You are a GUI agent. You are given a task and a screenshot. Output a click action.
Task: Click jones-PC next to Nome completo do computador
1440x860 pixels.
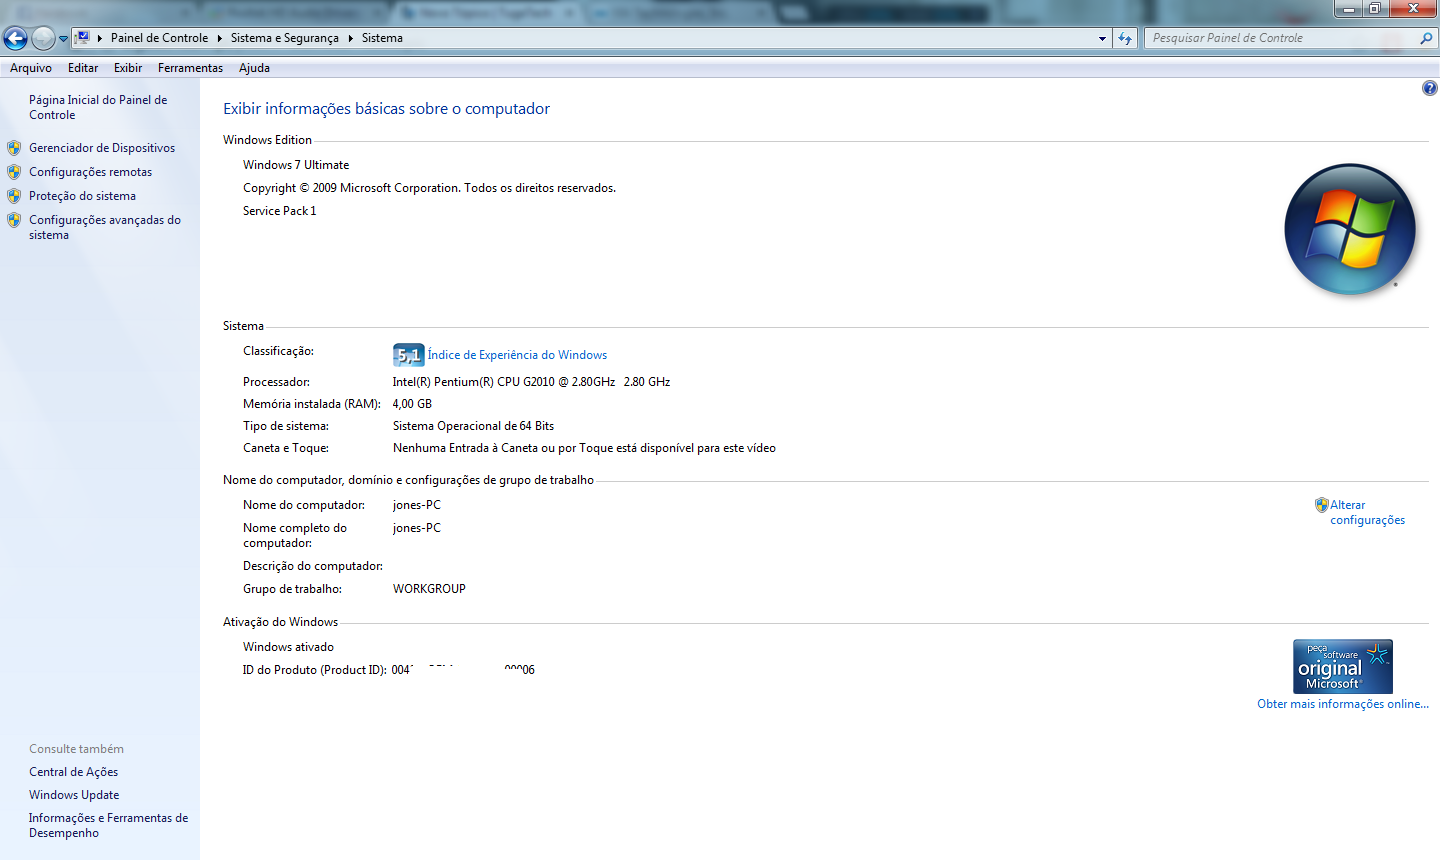[x=417, y=528]
